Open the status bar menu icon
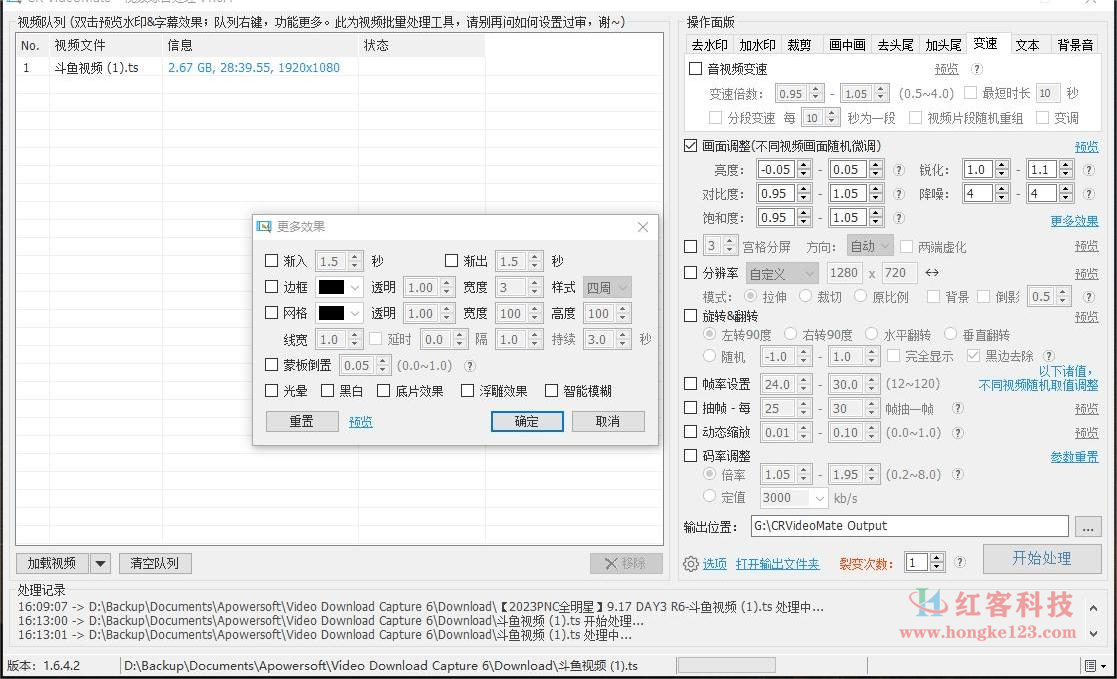The width and height of the screenshot is (1117, 679). (x=1095, y=665)
